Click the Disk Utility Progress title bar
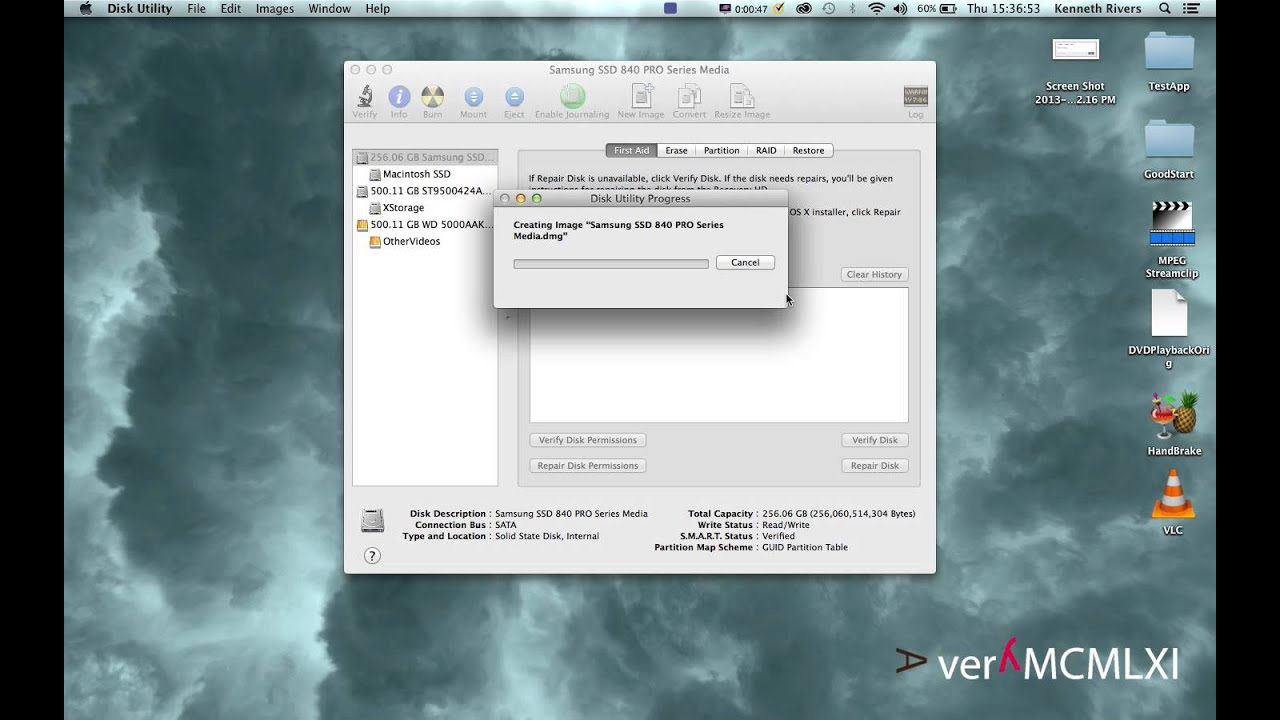The width and height of the screenshot is (1280, 720). click(640, 199)
